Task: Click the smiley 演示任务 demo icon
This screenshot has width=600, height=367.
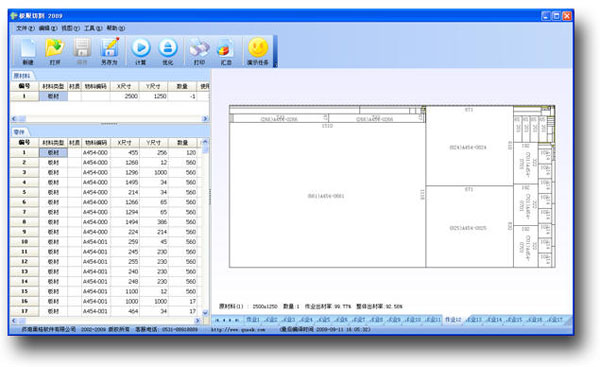Action: (x=258, y=51)
